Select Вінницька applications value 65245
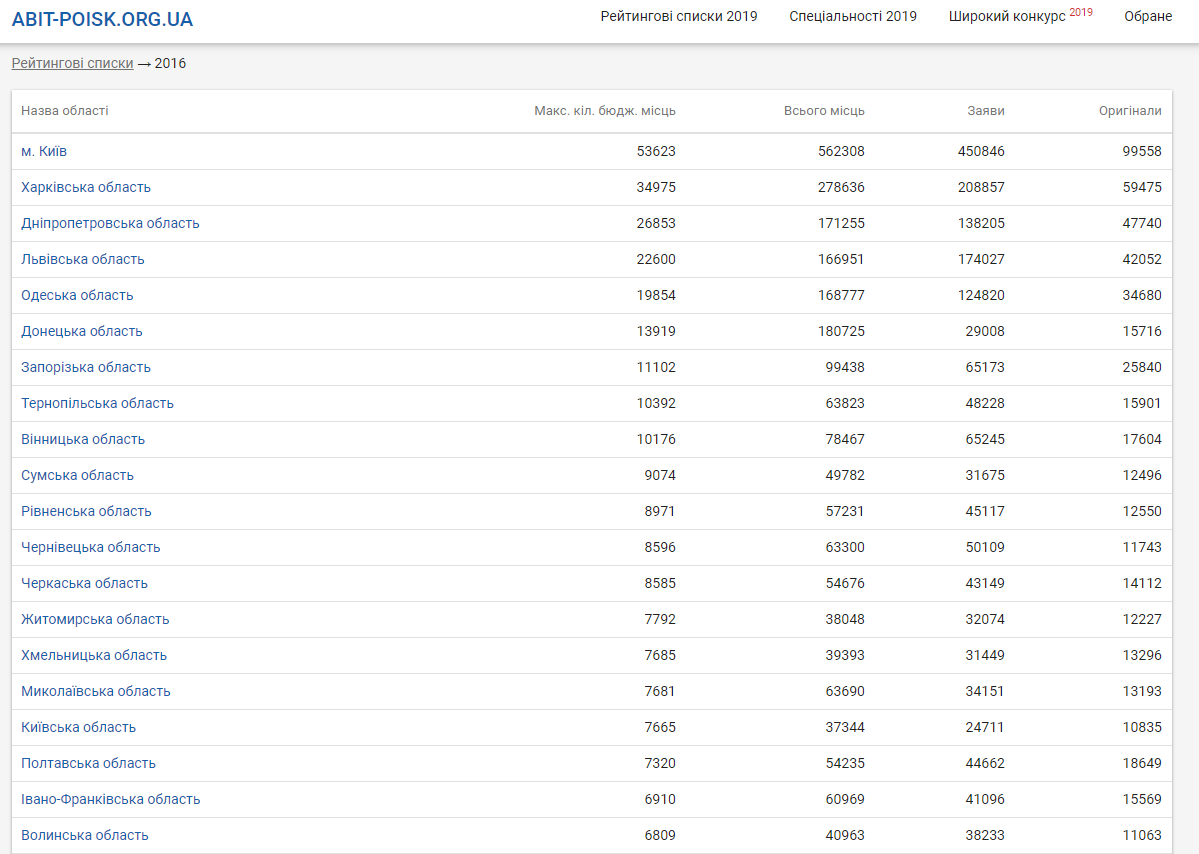This screenshot has width=1199, height=854. (x=985, y=439)
